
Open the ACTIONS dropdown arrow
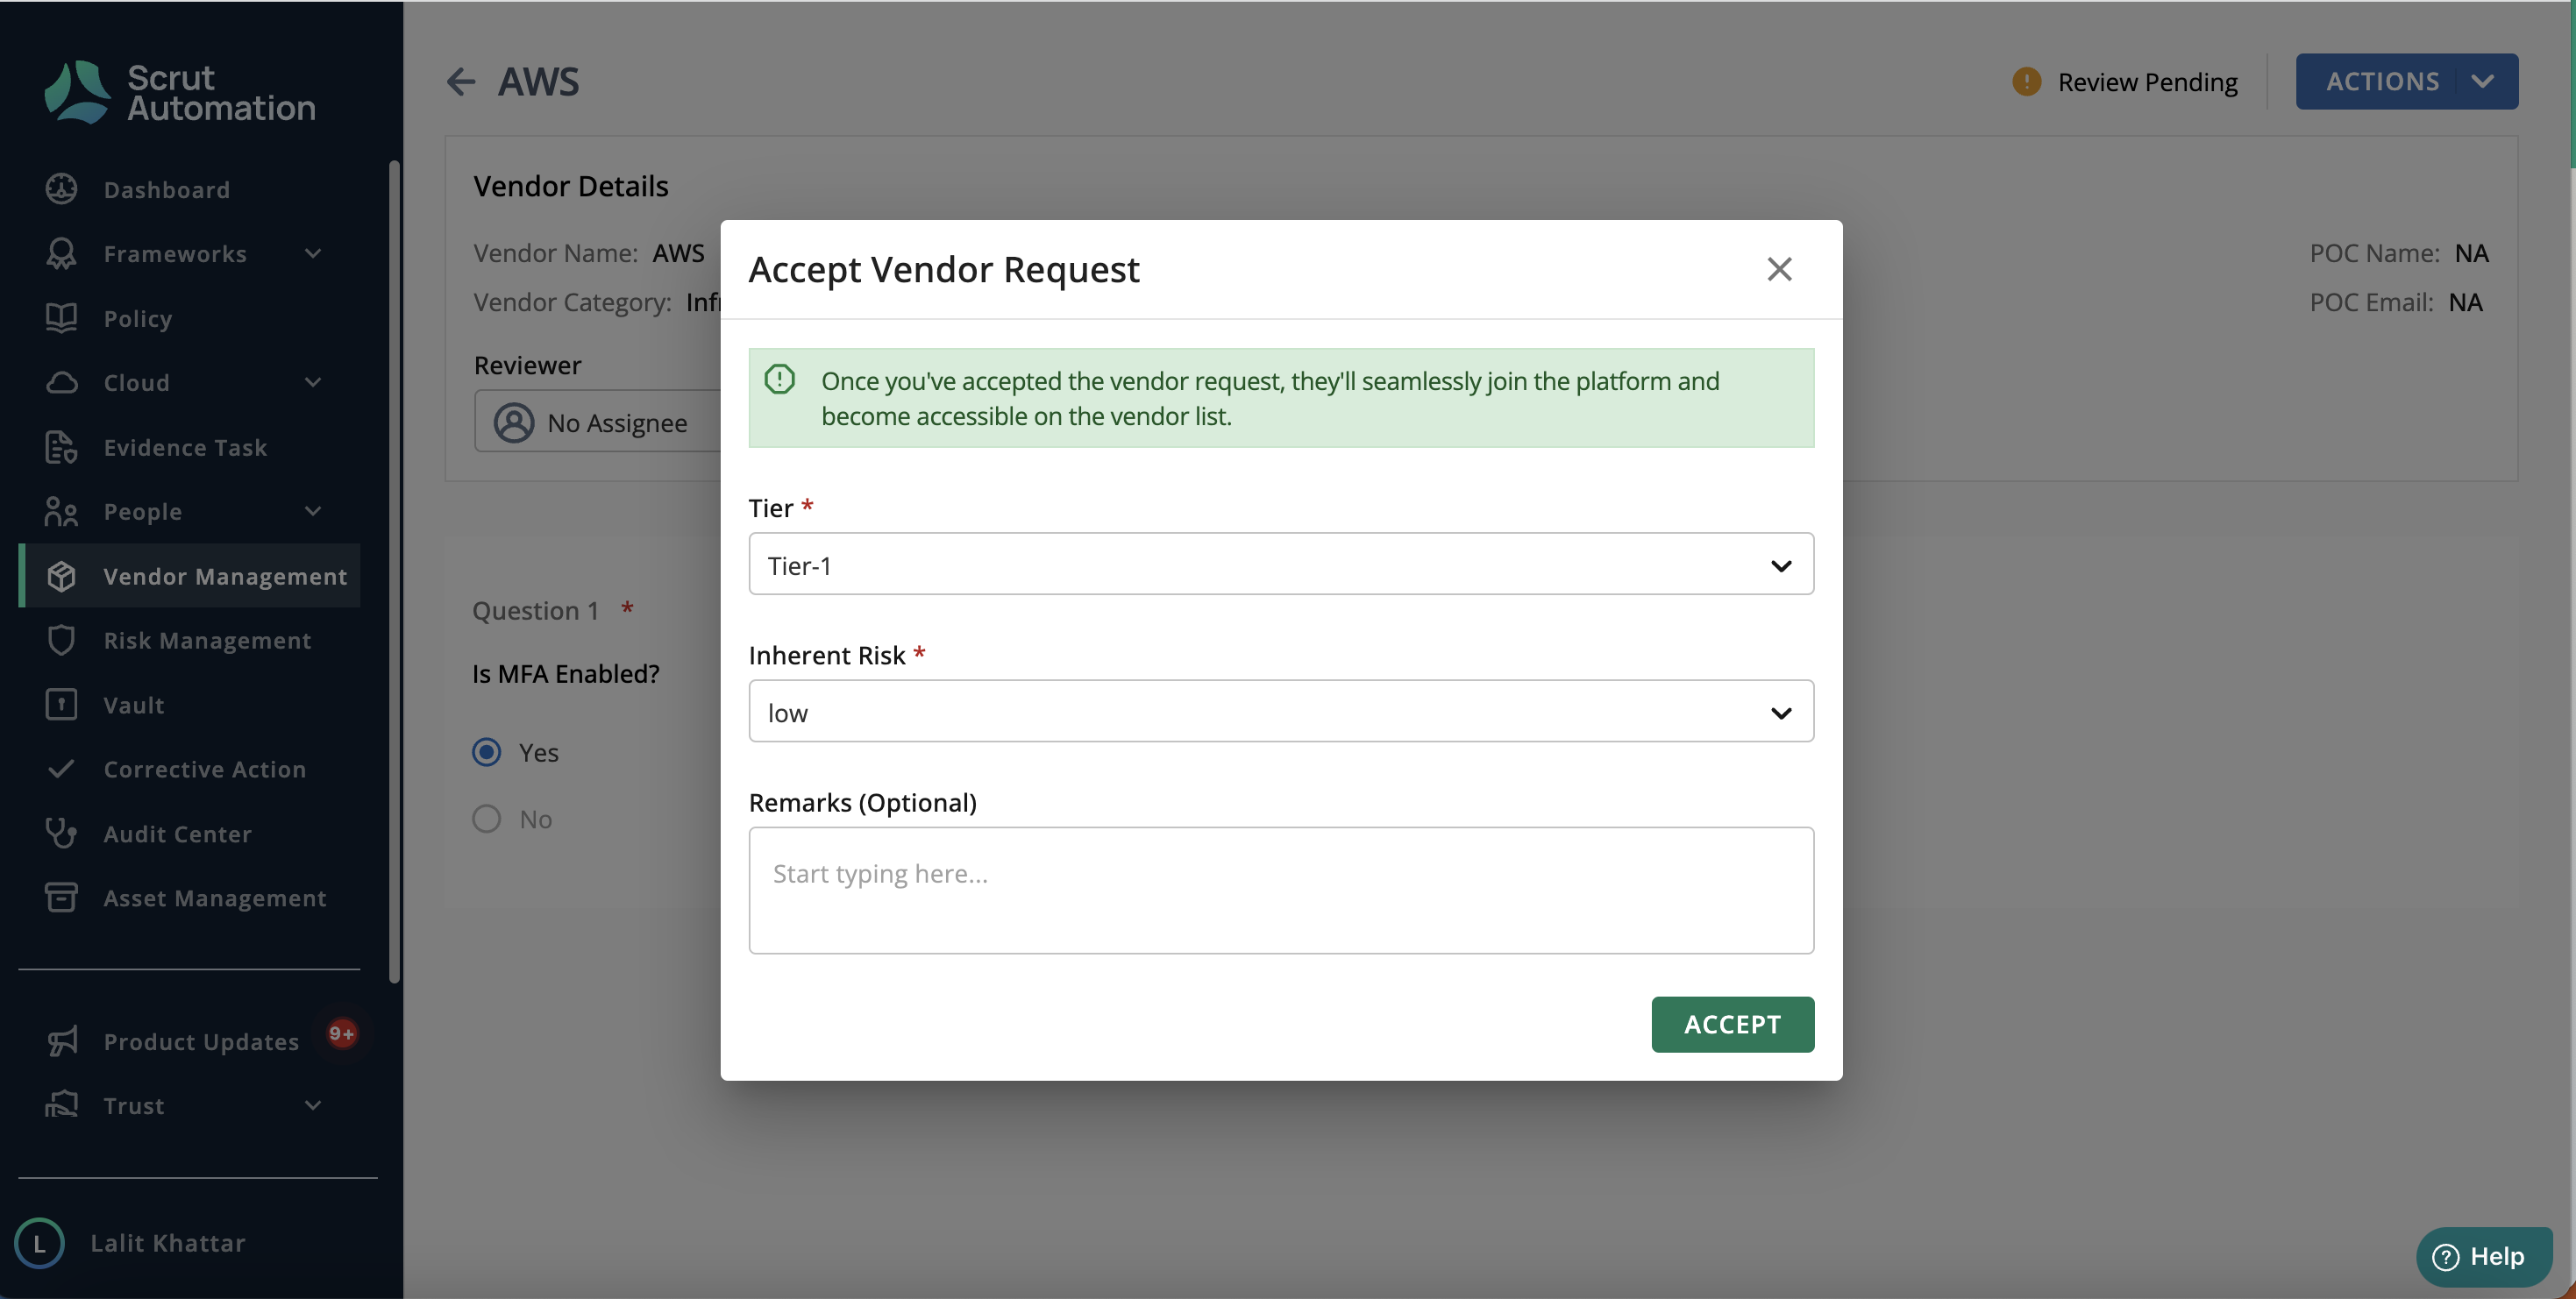pos(2482,81)
